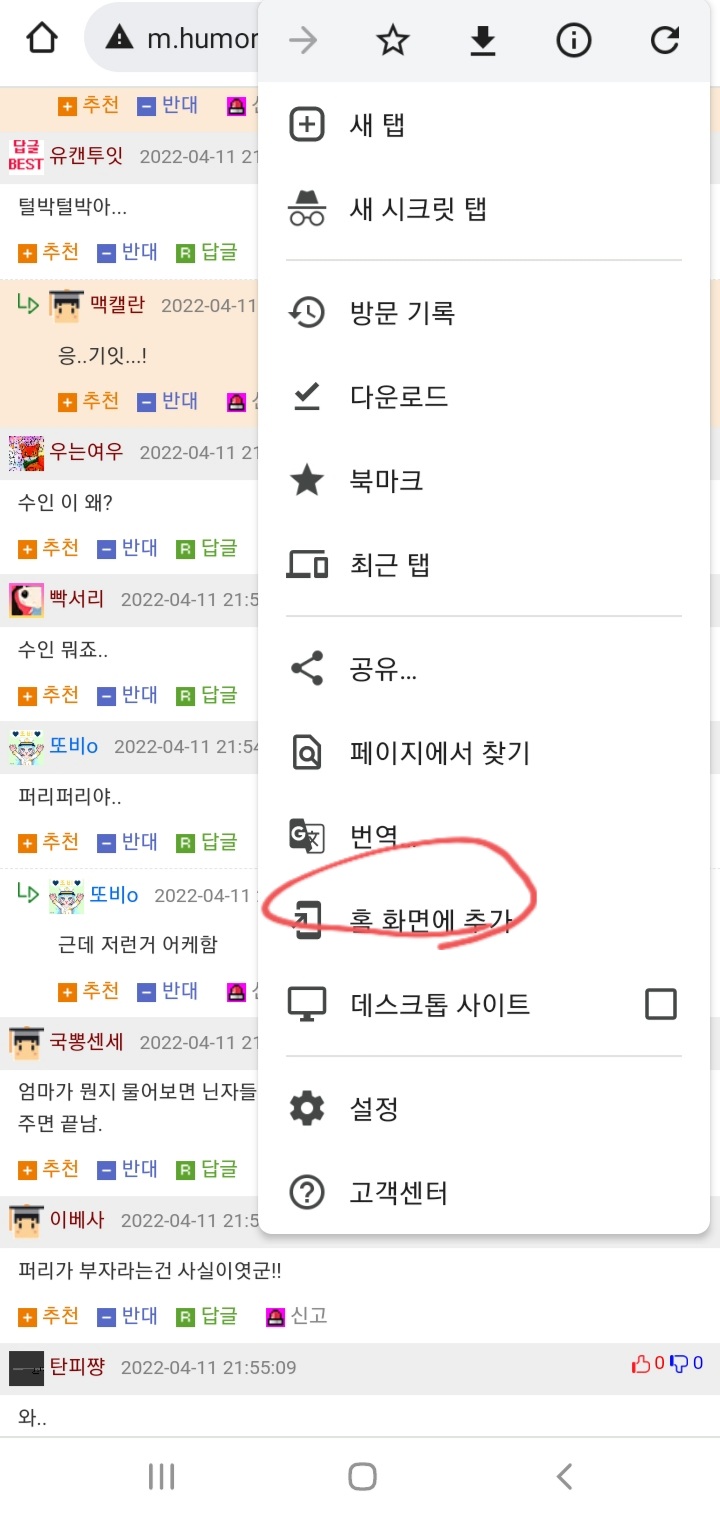Tap the forward arrow in menu toolbar
720x1520 pixels.
[303, 40]
